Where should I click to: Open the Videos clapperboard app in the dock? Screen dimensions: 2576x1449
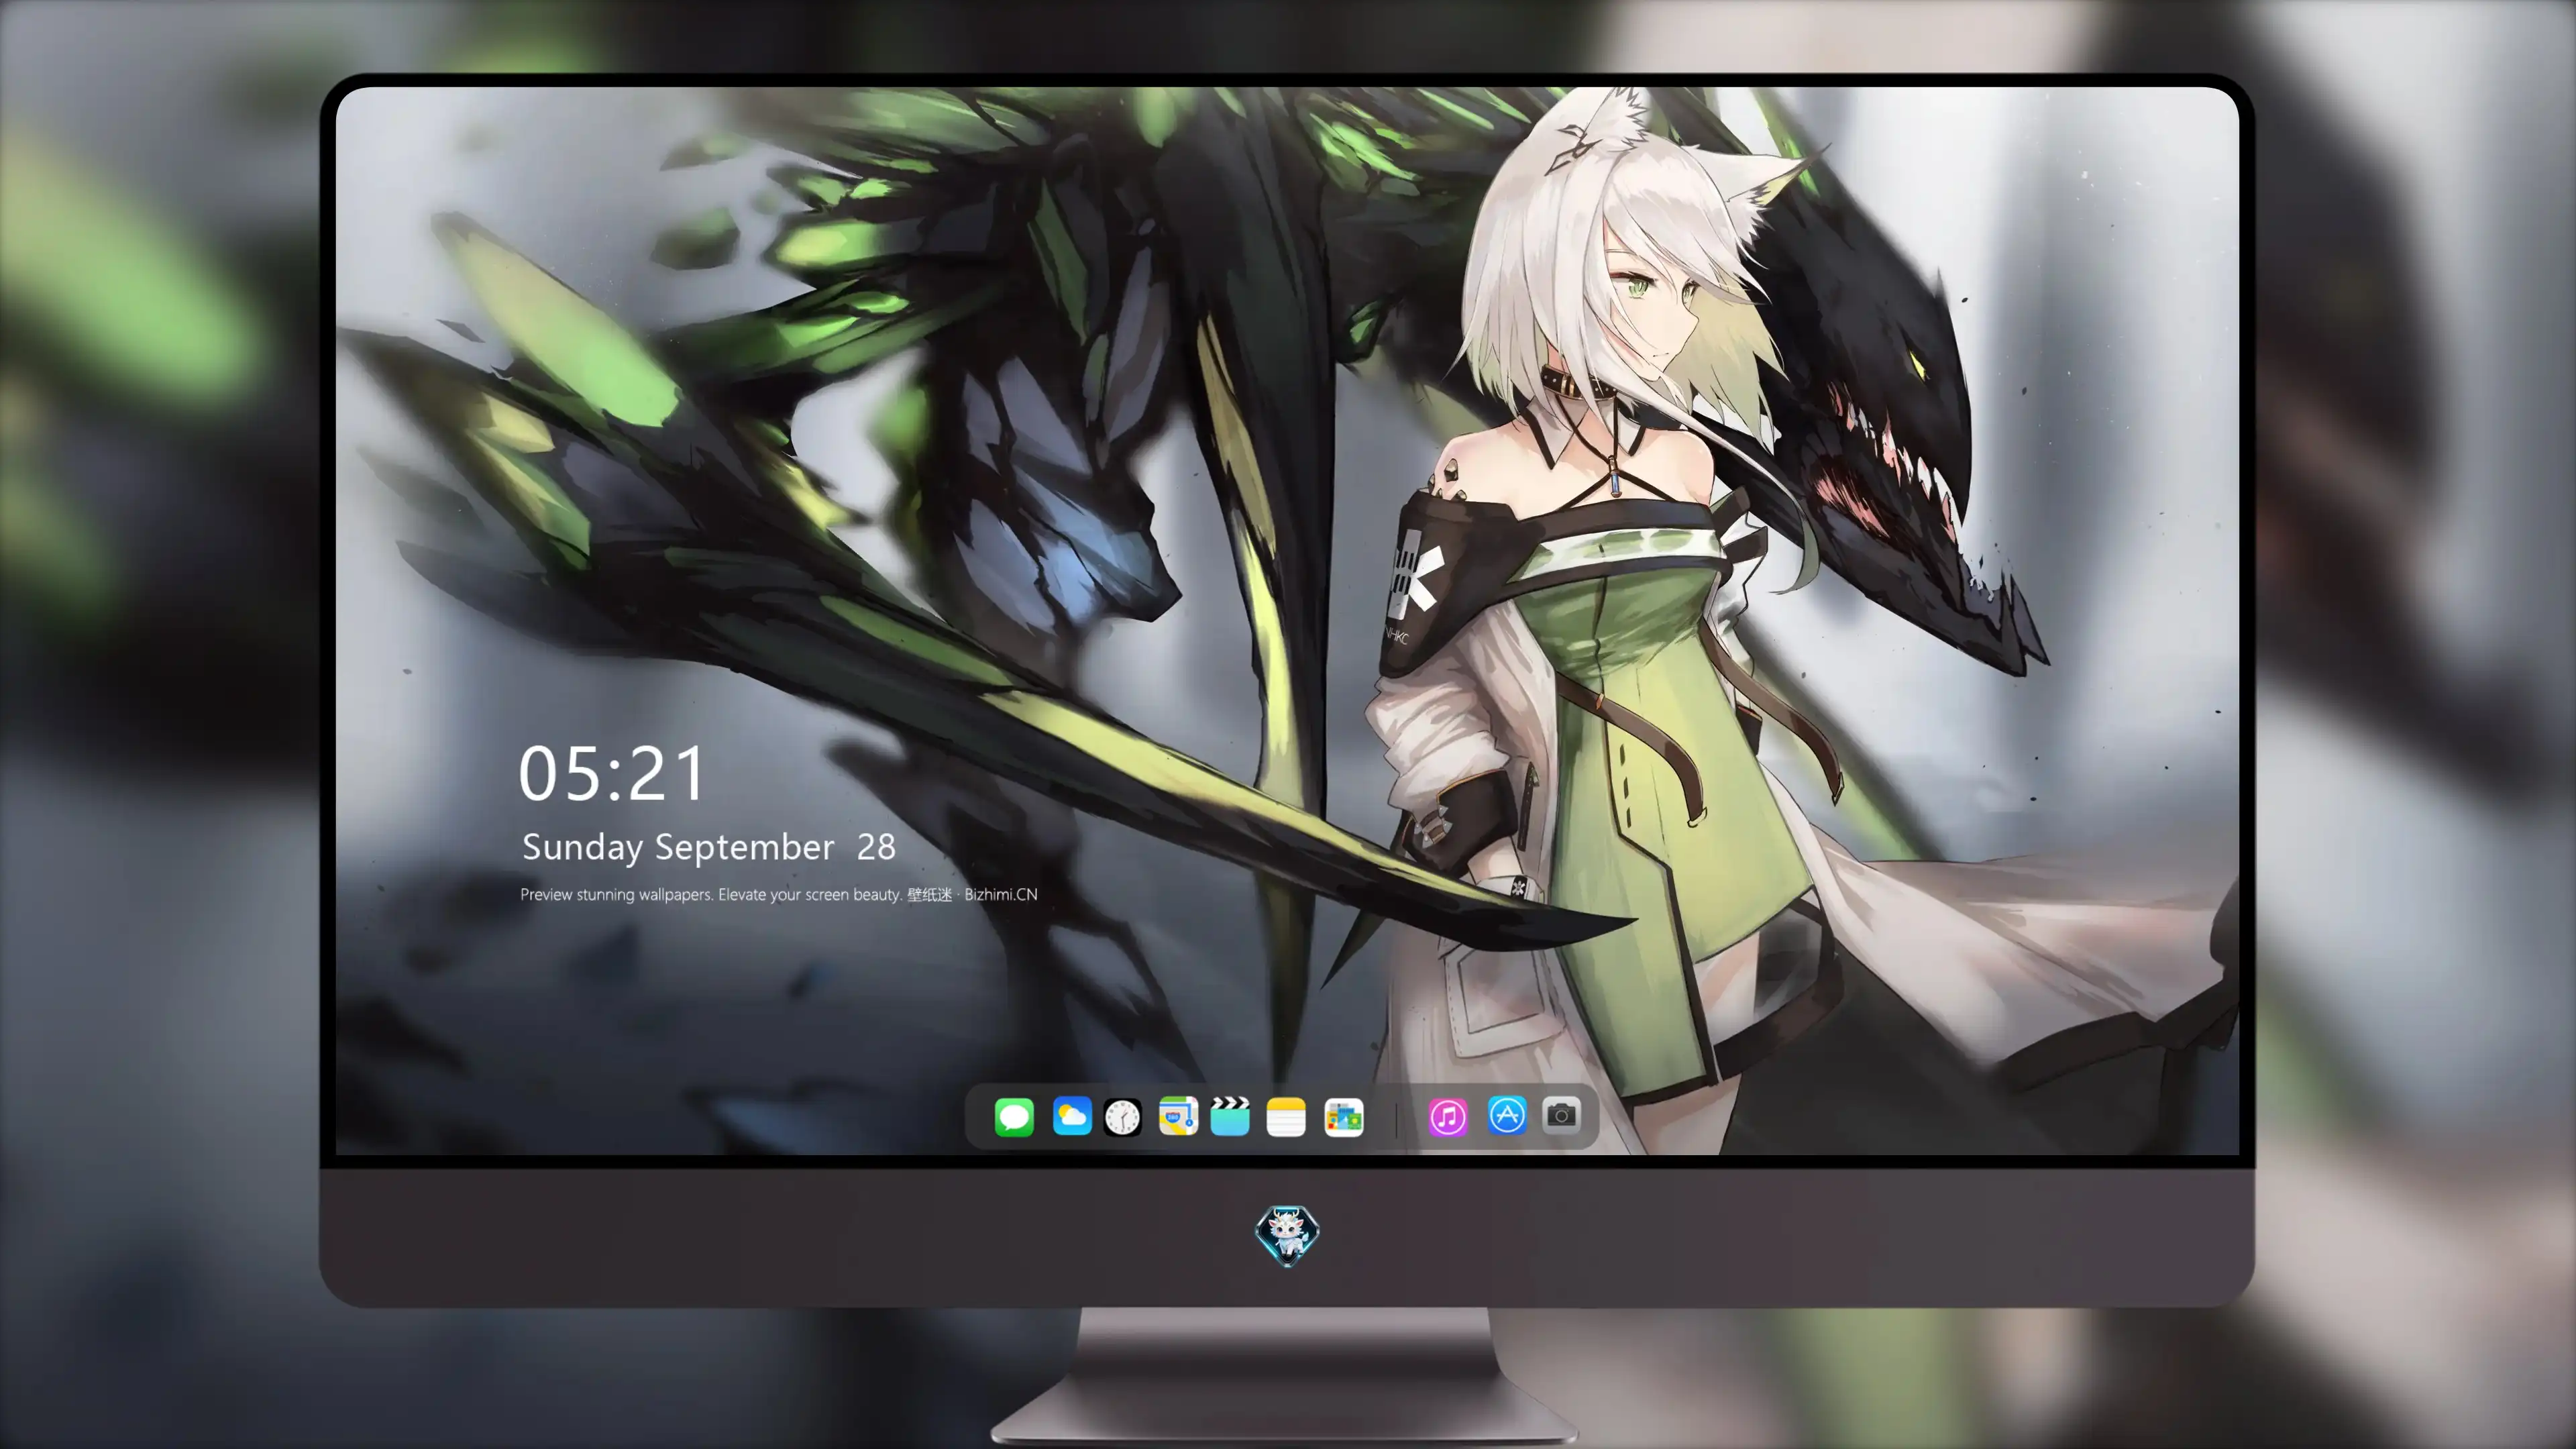(x=1230, y=1116)
